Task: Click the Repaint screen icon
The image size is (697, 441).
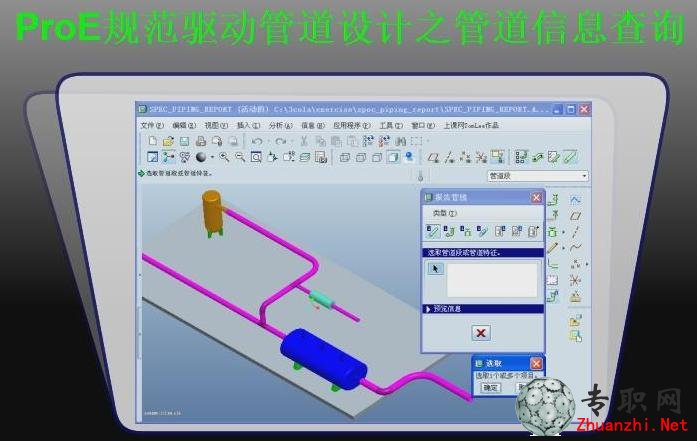Action: pyautogui.click(x=152, y=157)
